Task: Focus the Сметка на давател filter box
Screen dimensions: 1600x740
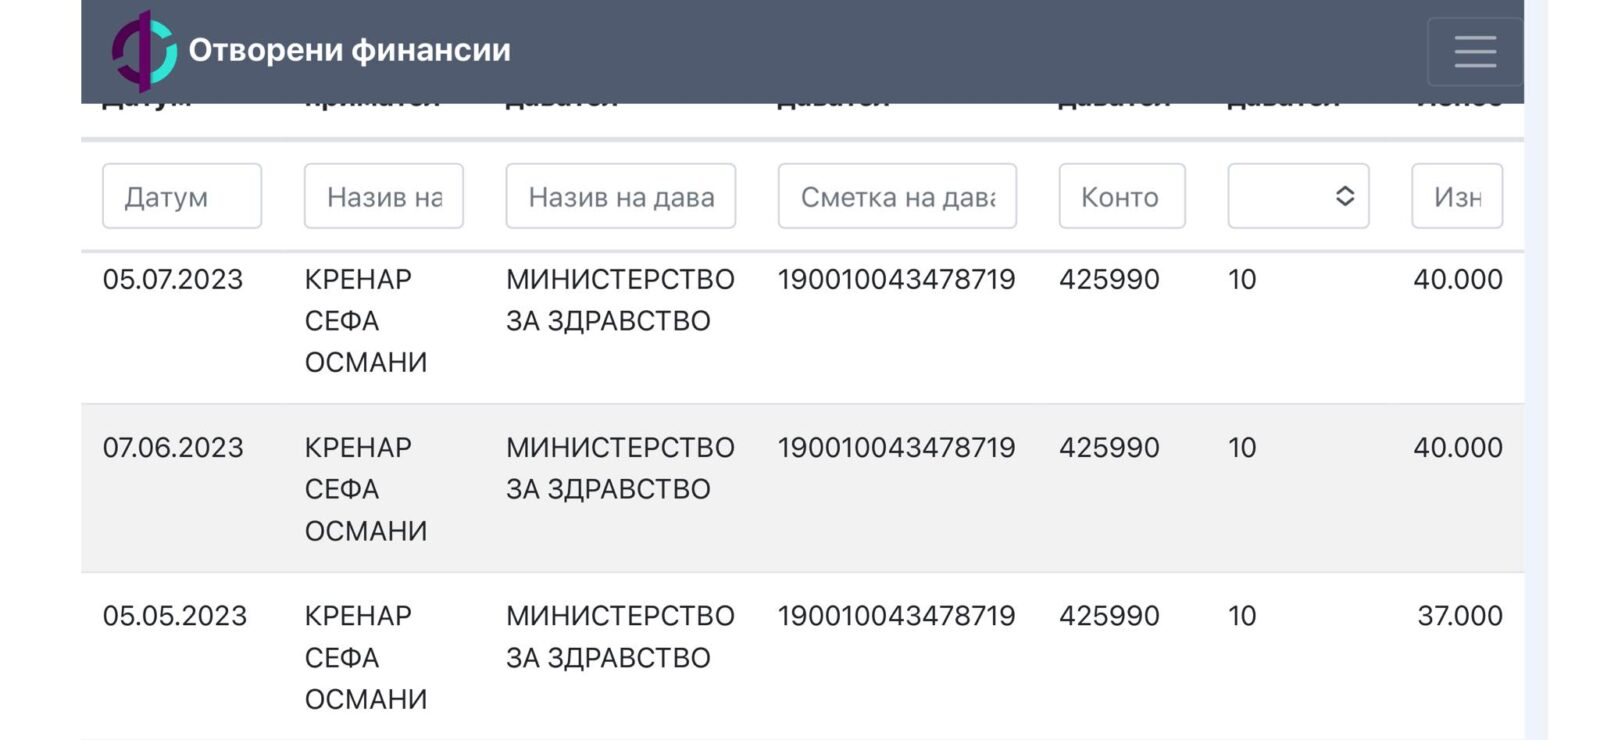Action: pos(897,196)
